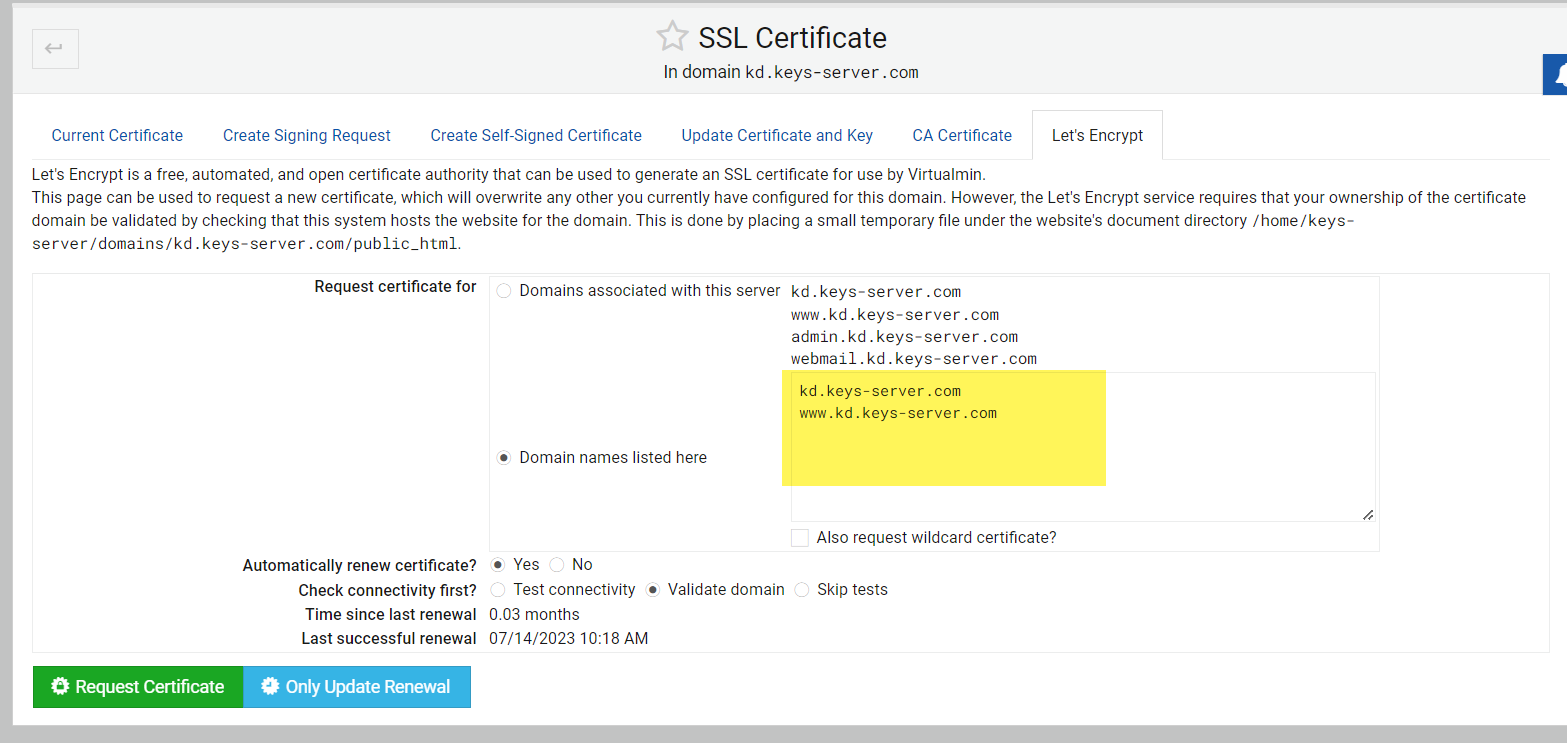This screenshot has height=743, width=1567.
Task: Select the CA Certificate tab
Action: 962,135
